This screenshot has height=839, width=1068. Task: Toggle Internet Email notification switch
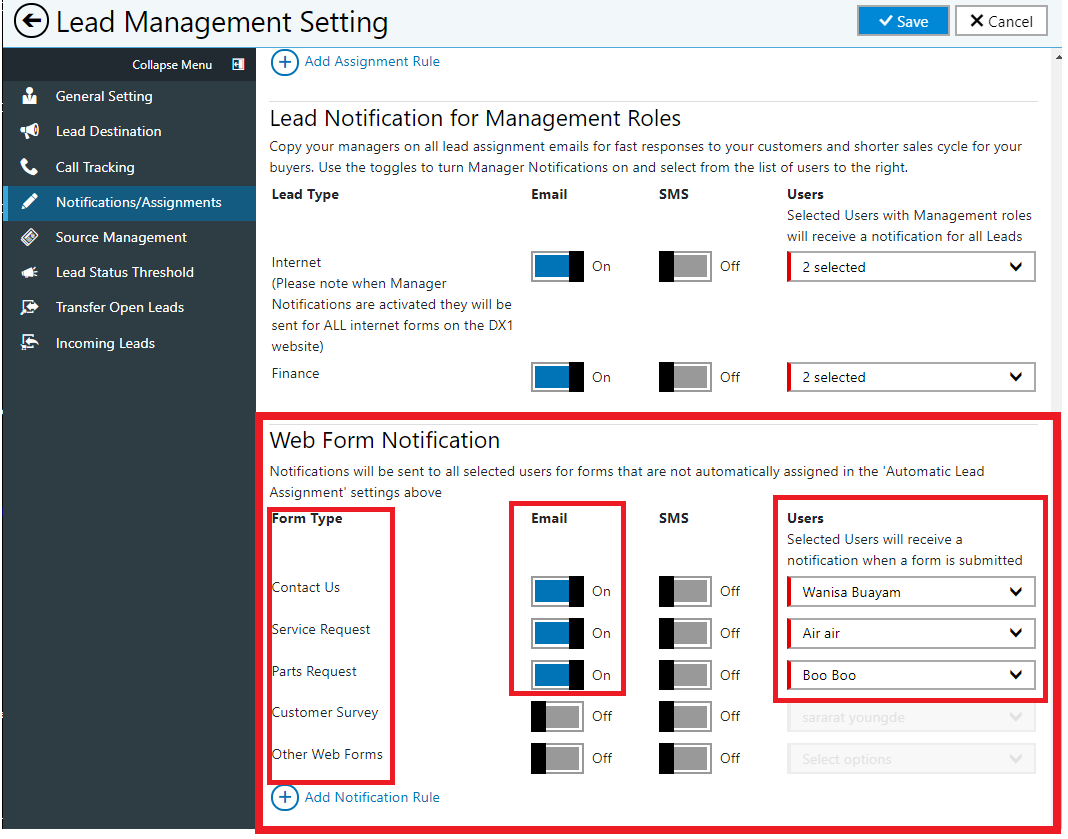[x=557, y=266]
